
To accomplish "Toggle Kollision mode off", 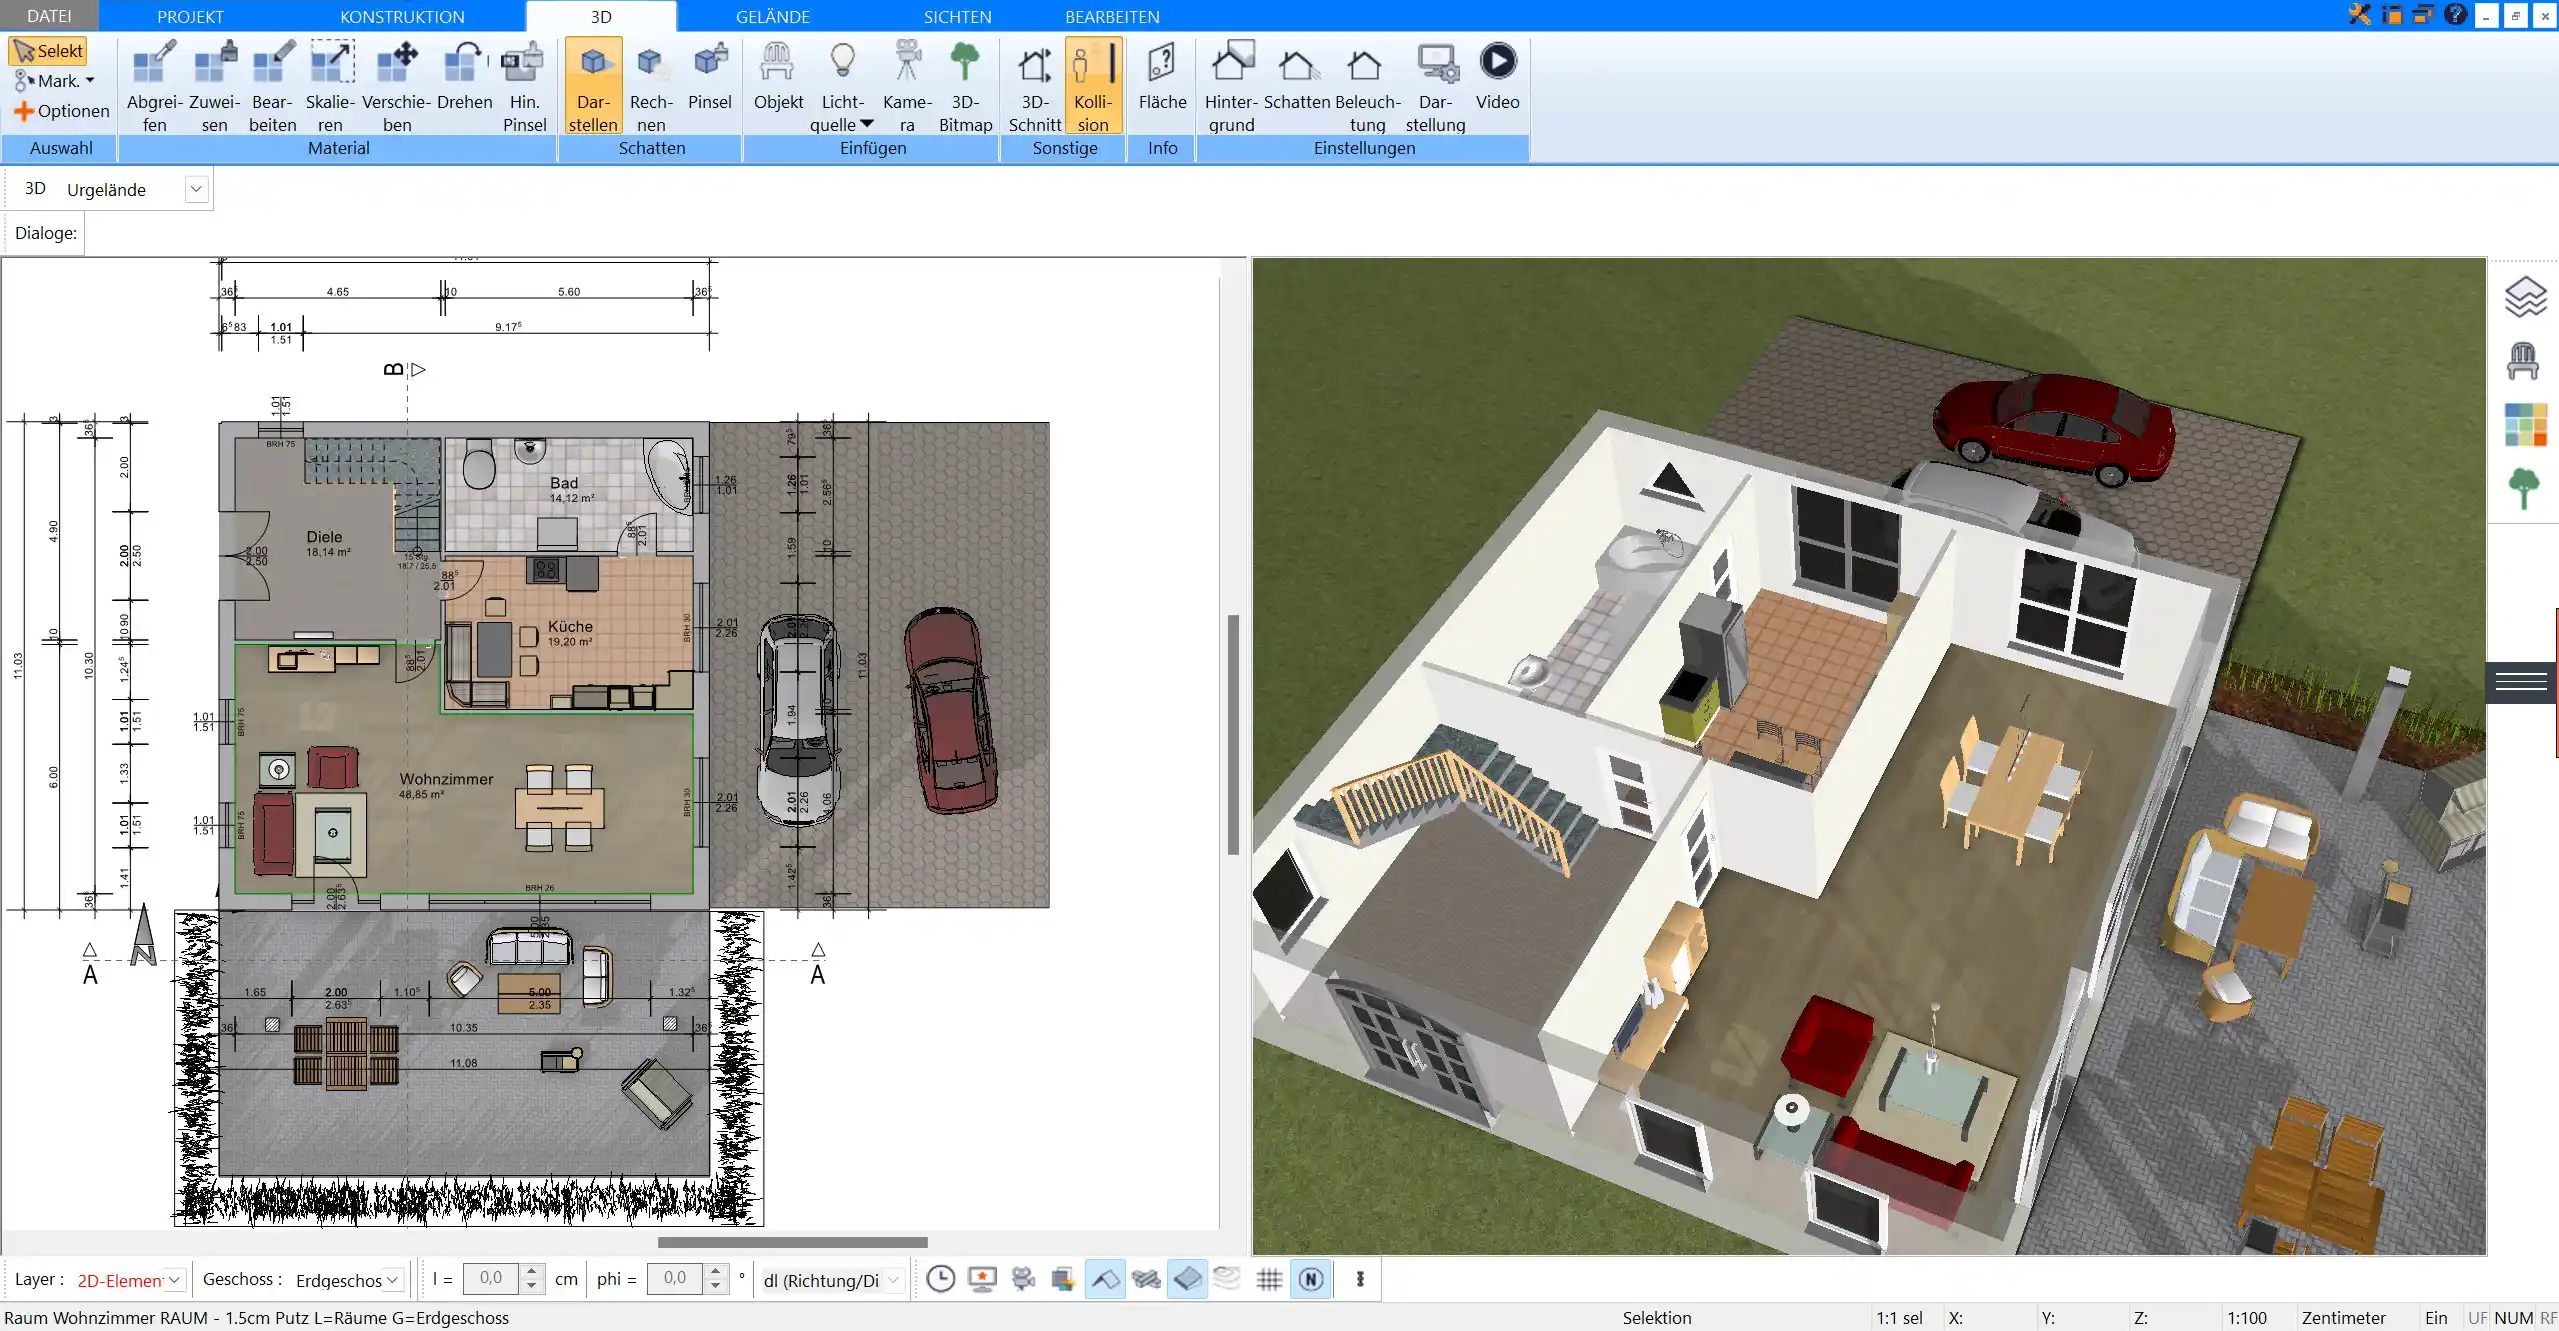I will 1093,86.
